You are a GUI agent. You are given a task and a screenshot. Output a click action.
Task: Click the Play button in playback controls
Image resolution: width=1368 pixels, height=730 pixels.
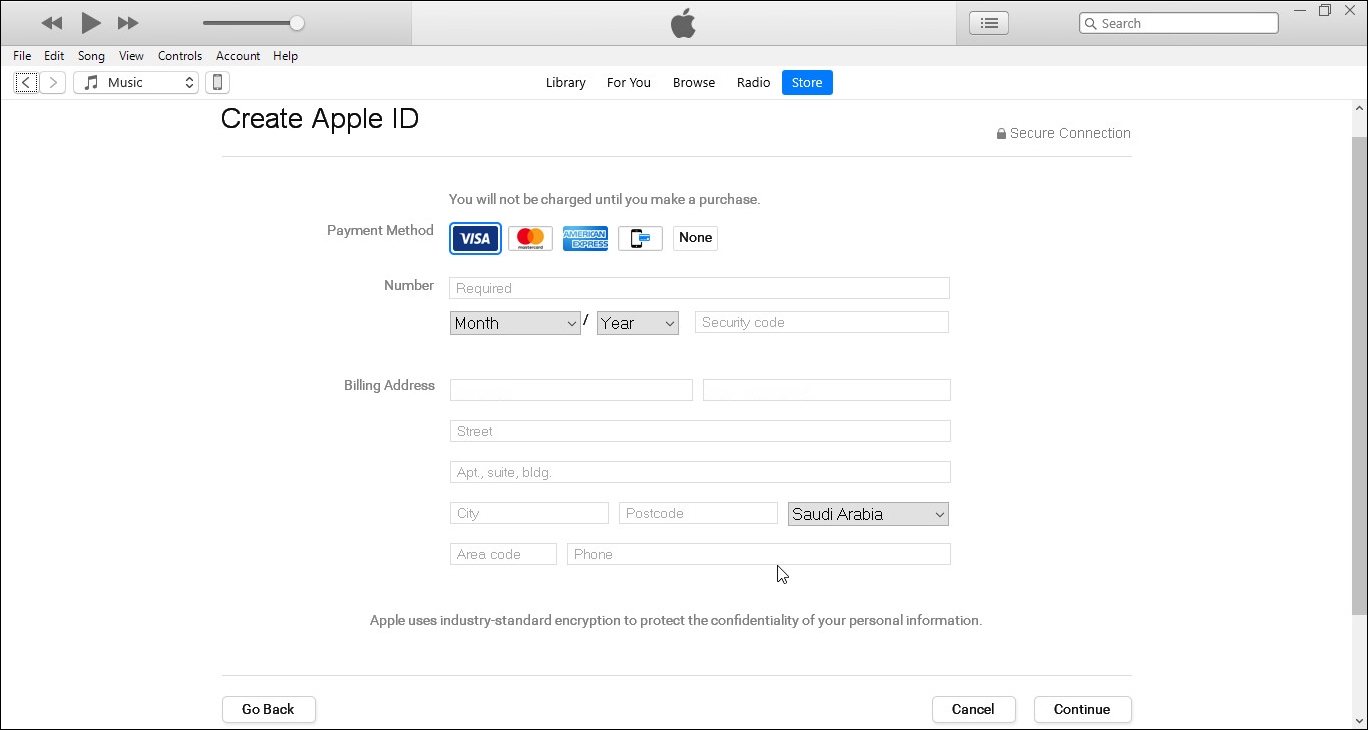[91, 23]
